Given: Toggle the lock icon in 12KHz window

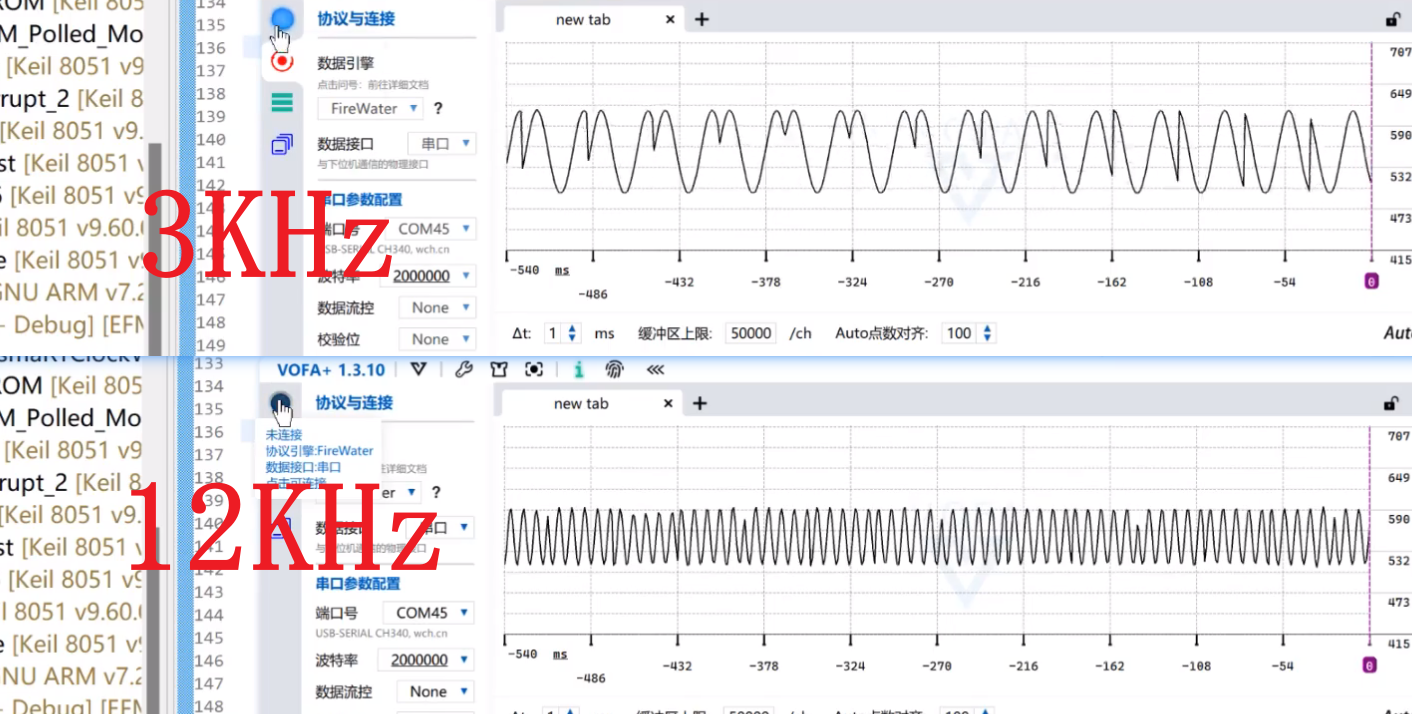Looking at the screenshot, I should tap(1390, 404).
